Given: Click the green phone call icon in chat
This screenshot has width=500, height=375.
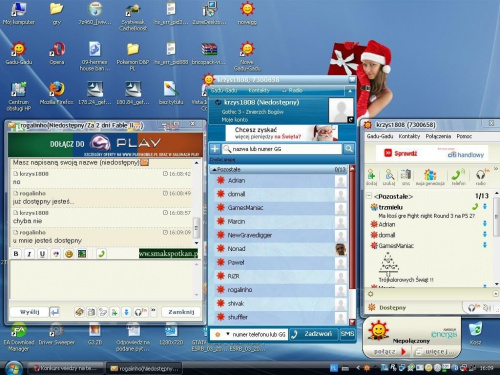Looking at the screenshot, I should 101,254.
